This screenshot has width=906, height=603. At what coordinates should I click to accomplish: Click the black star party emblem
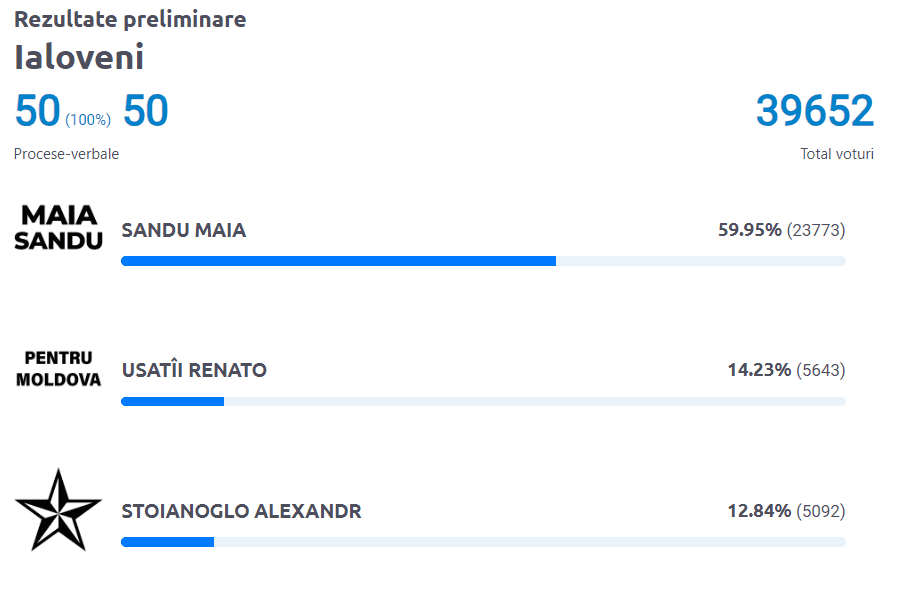pyautogui.click(x=58, y=509)
